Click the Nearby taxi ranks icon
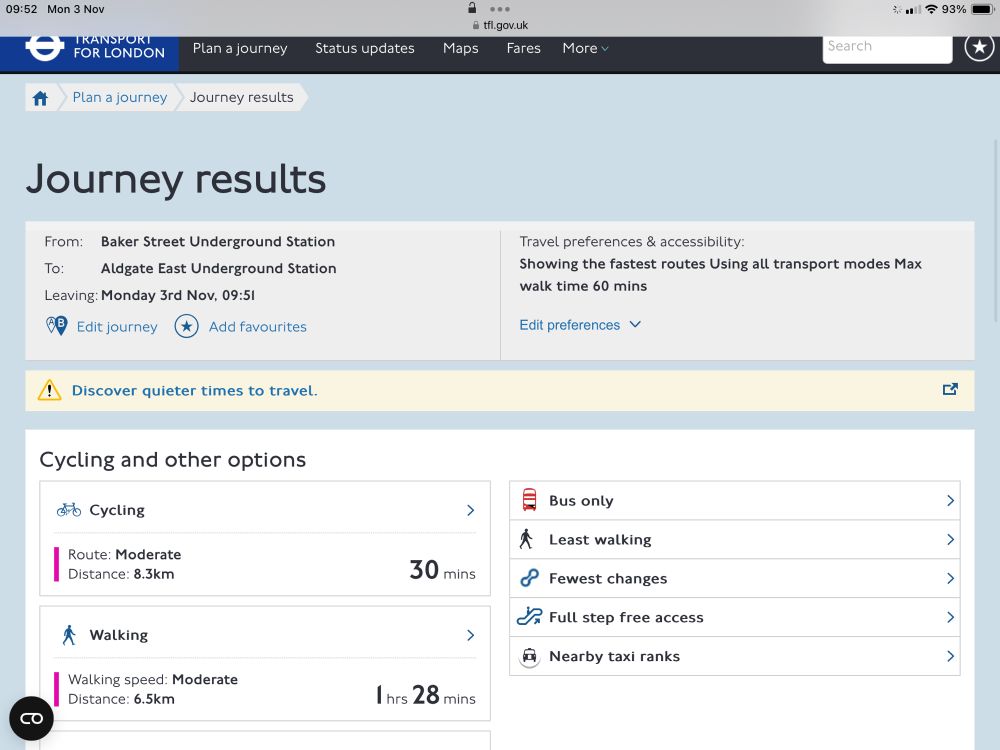Viewport: 1000px width, 750px height. point(529,656)
